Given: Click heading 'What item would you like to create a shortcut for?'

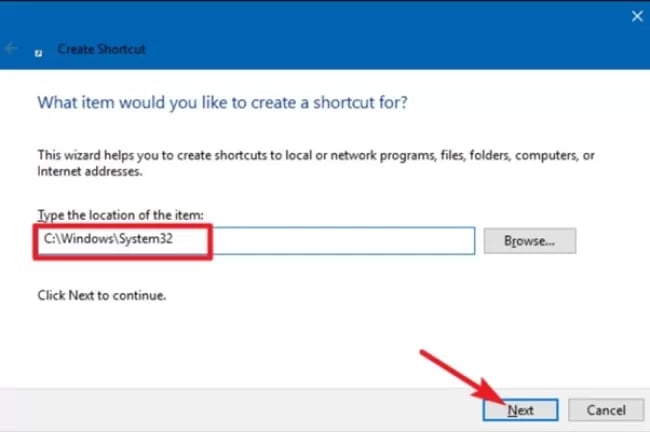Looking at the screenshot, I should point(223,102).
